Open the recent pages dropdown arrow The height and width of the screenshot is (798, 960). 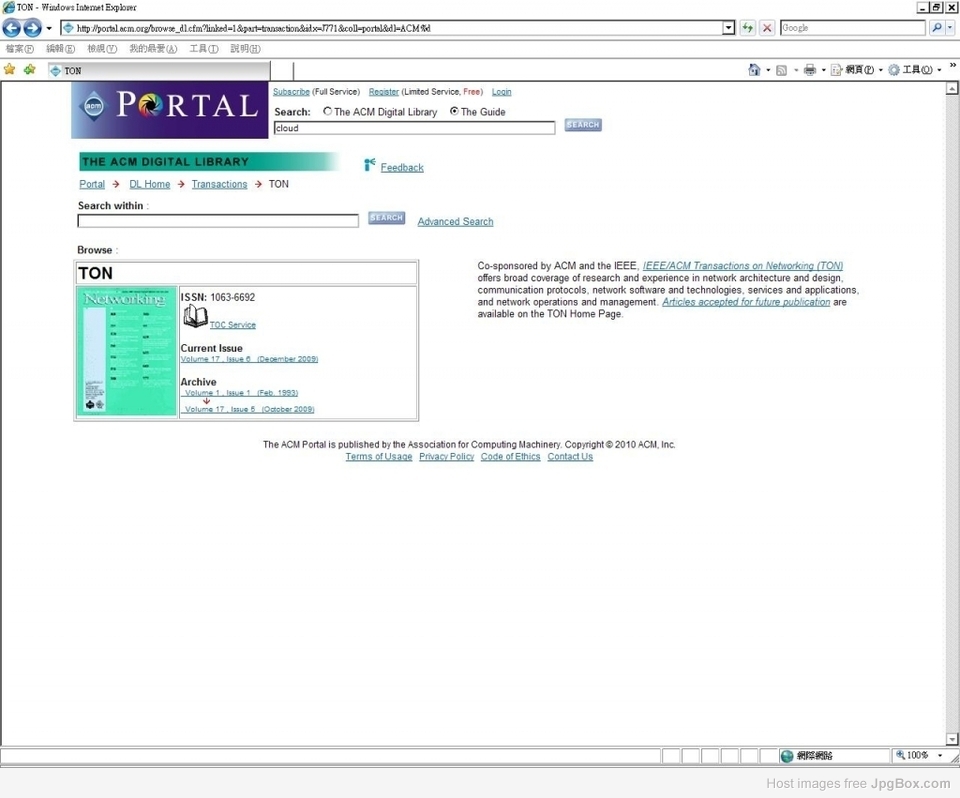(49, 28)
